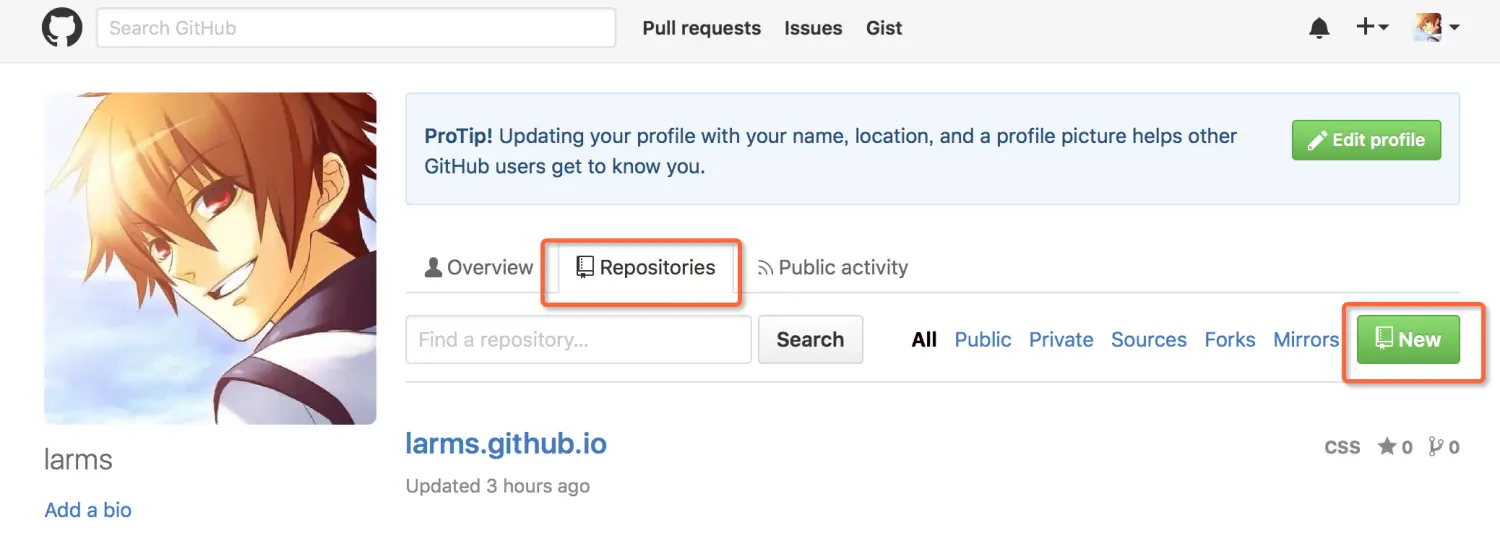The image size is (1500, 533).
Task: Click the Add a bio link
Action: point(88,510)
